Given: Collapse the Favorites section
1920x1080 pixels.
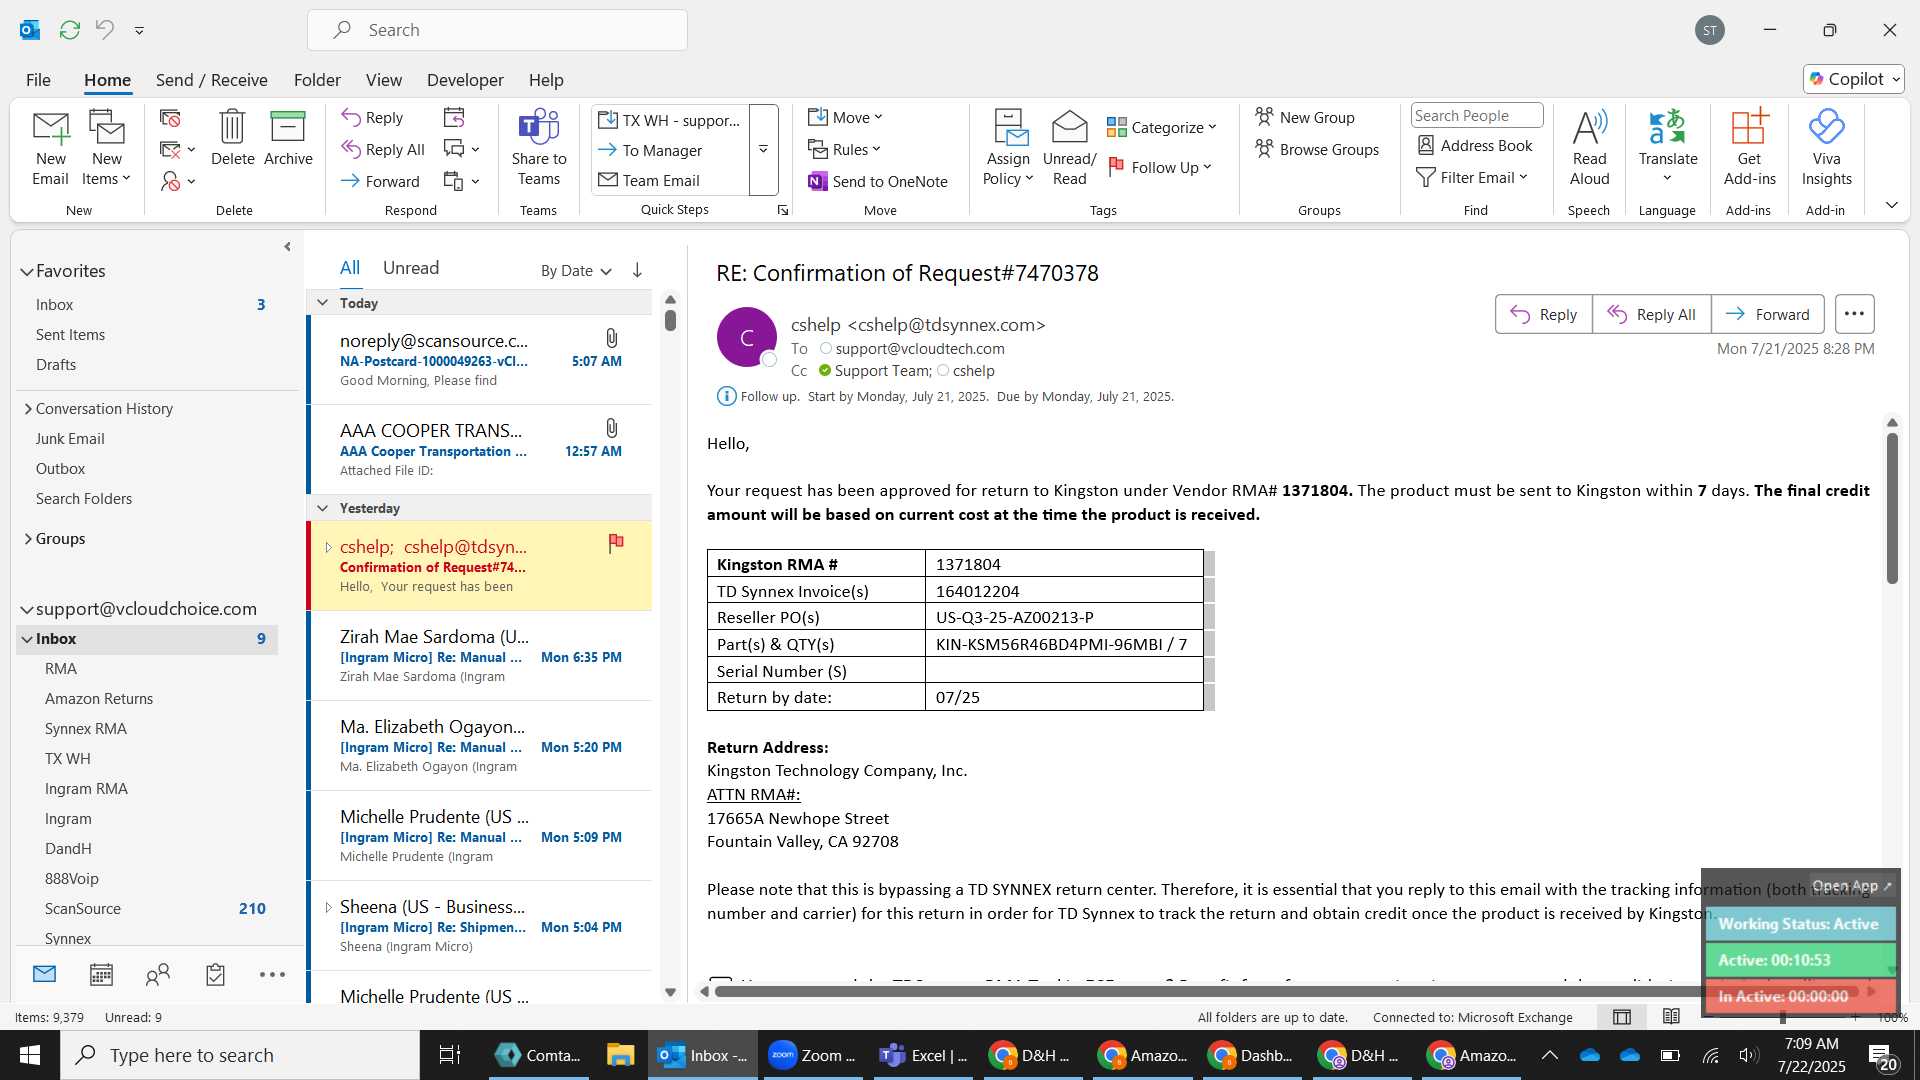Looking at the screenshot, I should (26, 271).
